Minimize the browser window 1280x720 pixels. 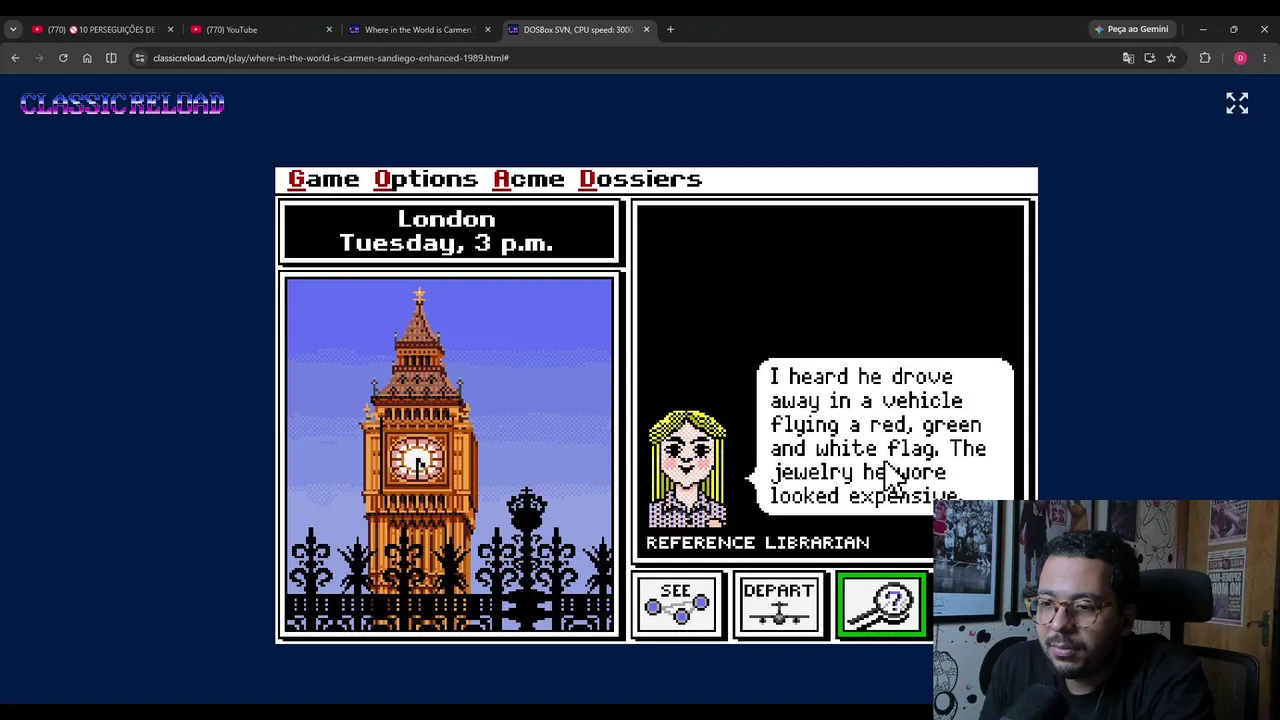[x=1203, y=30]
